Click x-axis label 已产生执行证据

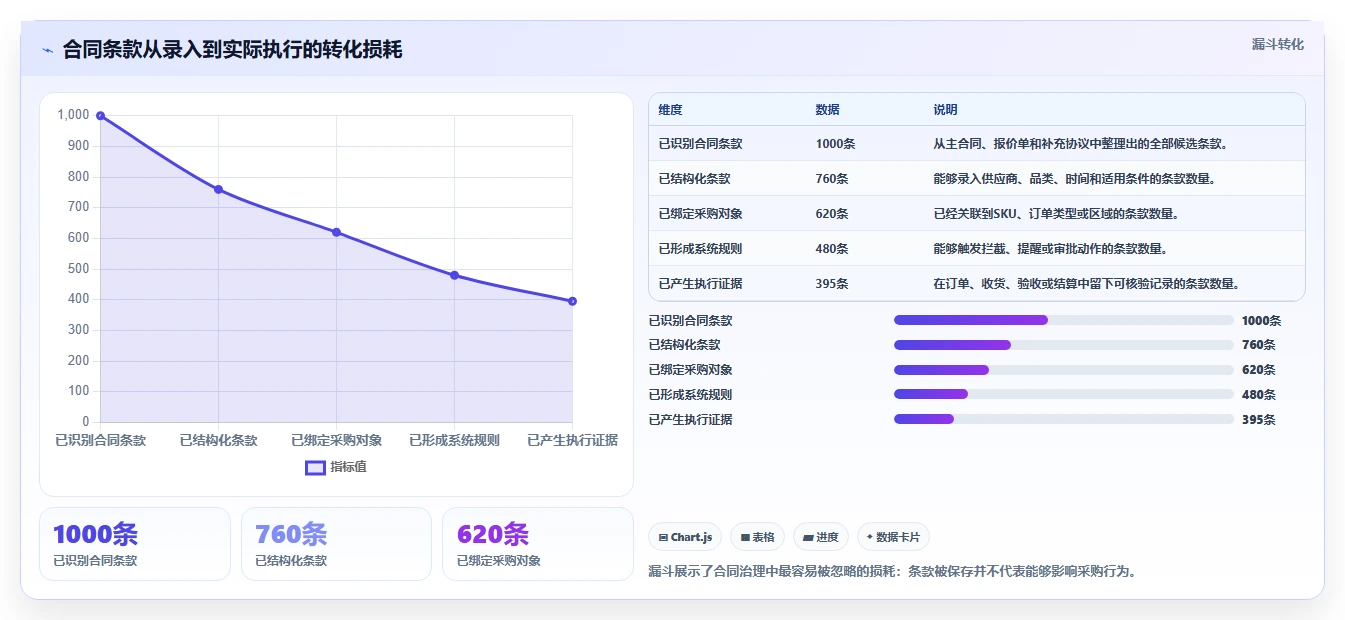(x=572, y=440)
